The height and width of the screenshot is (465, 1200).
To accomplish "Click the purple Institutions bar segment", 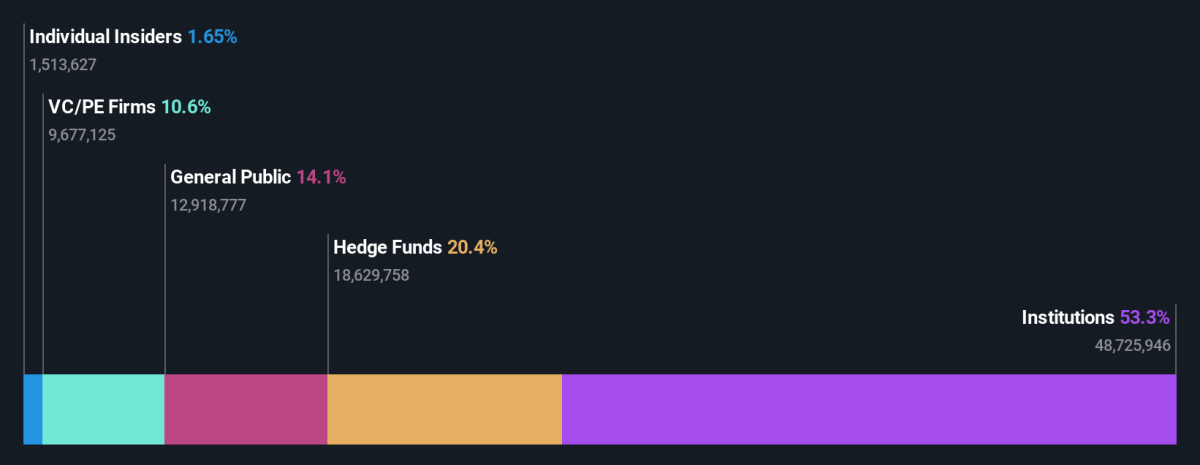I will coord(869,409).
